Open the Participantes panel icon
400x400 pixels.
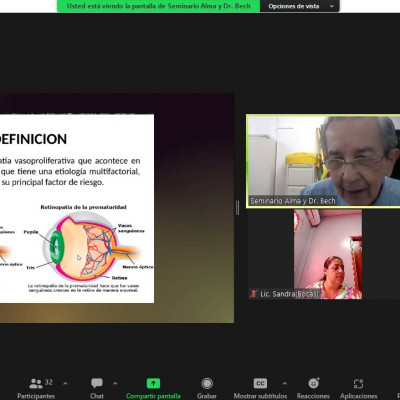pyautogui.click(x=36, y=384)
